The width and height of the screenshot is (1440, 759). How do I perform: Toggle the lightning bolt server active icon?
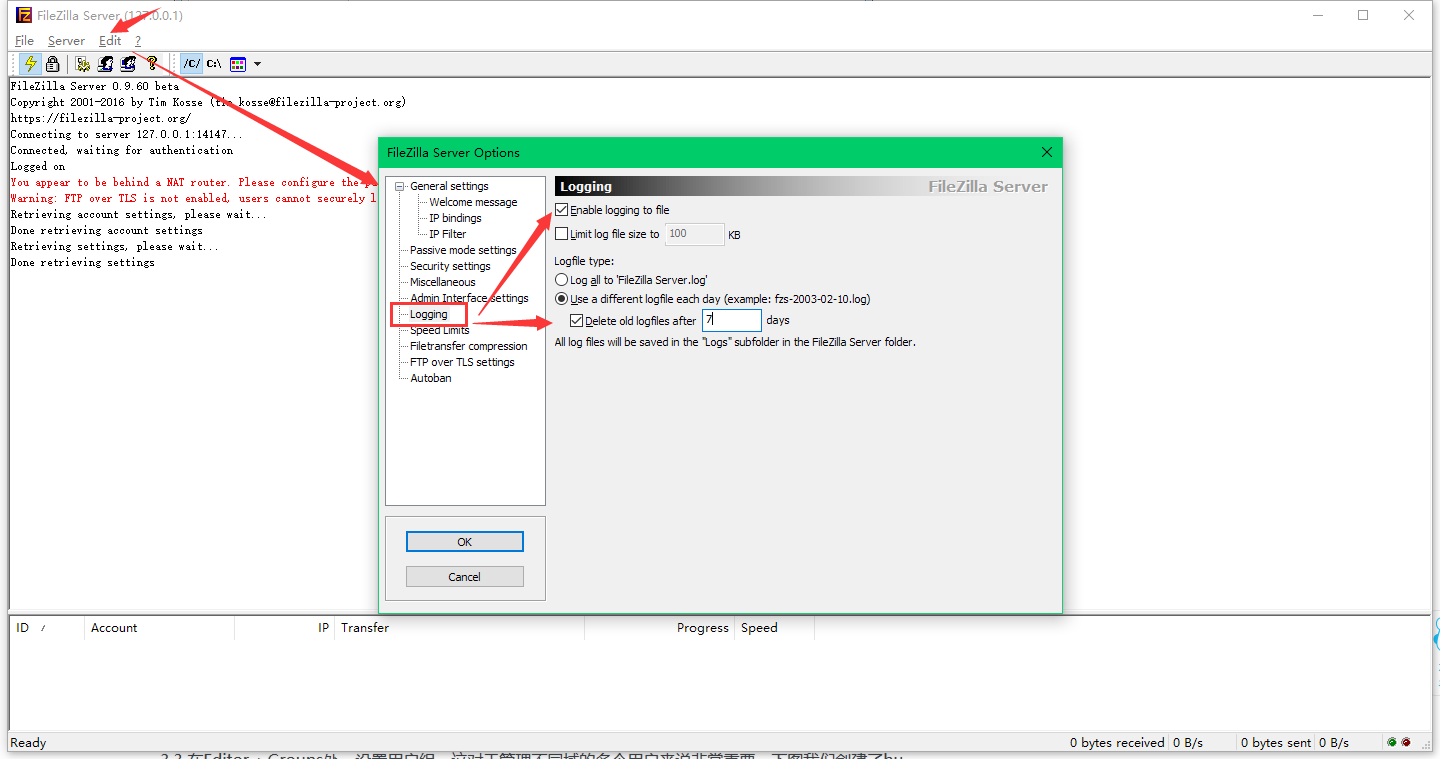coord(30,64)
